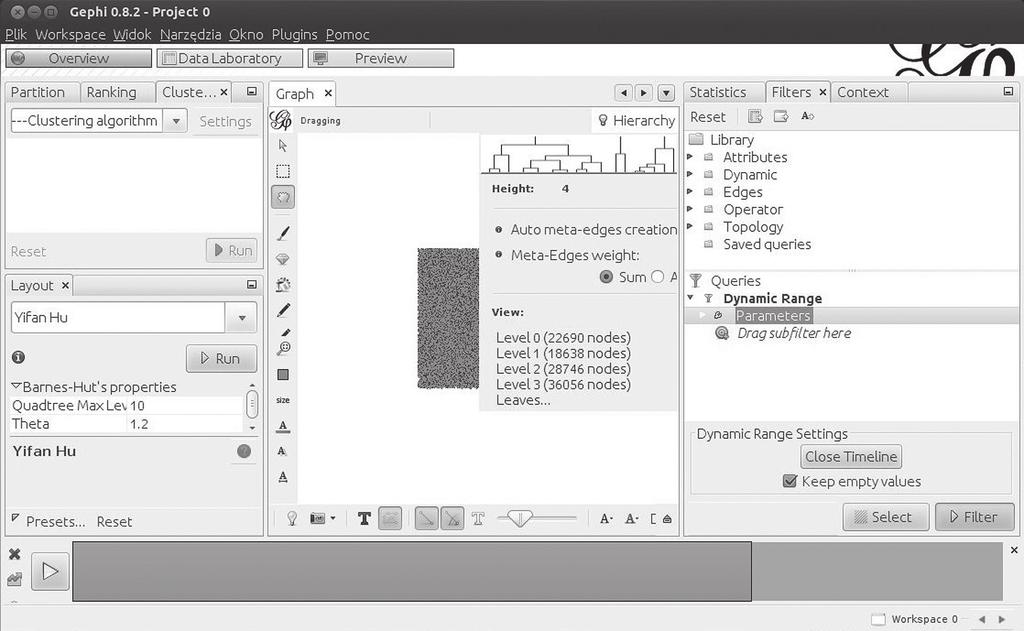Image resolution: width=1024 pixels, height=631 pixels.
Task: Click the 'size' reset icon
Action: (x=283, y=400)
